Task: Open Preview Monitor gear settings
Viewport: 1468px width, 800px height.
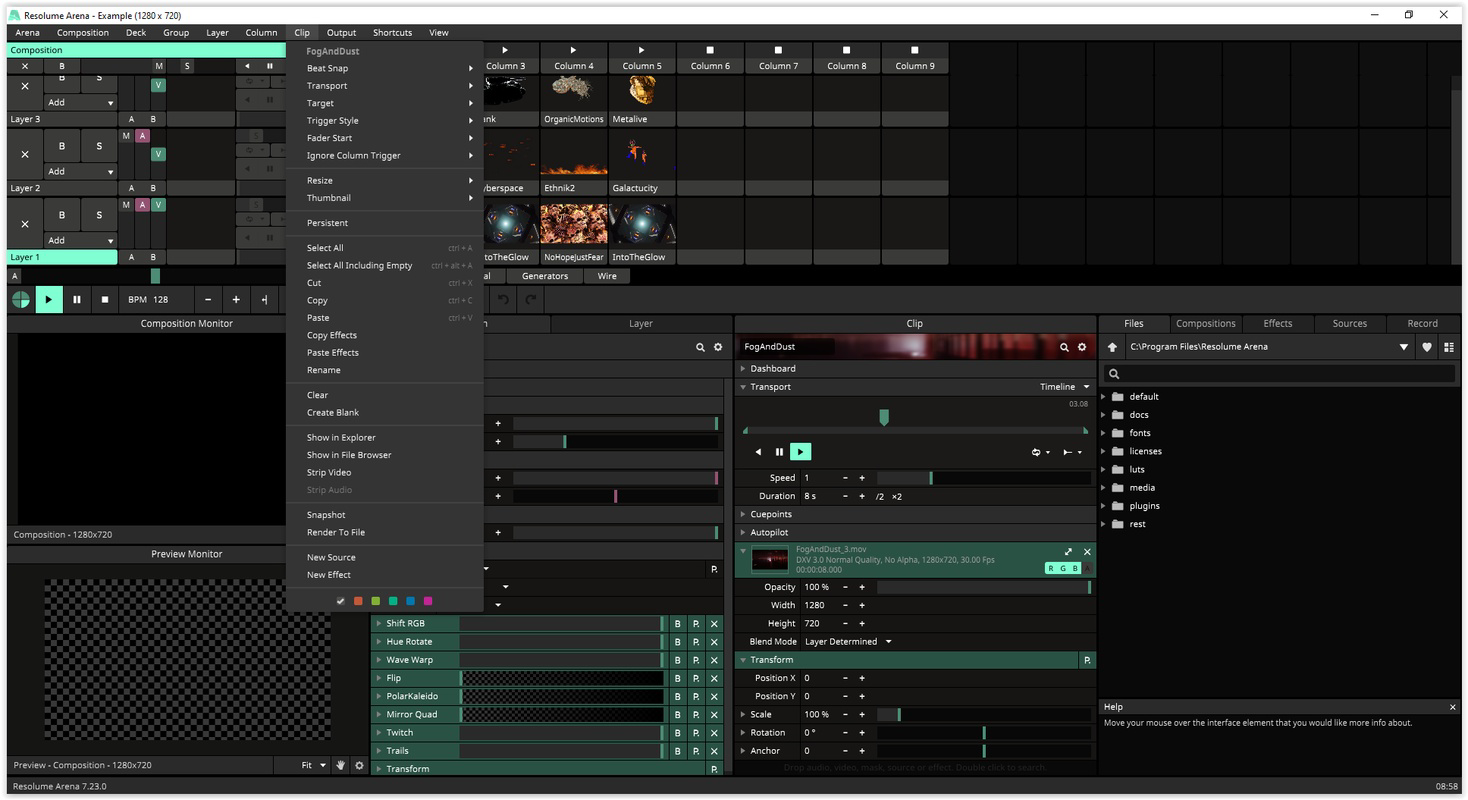Action: coord(360,765)
